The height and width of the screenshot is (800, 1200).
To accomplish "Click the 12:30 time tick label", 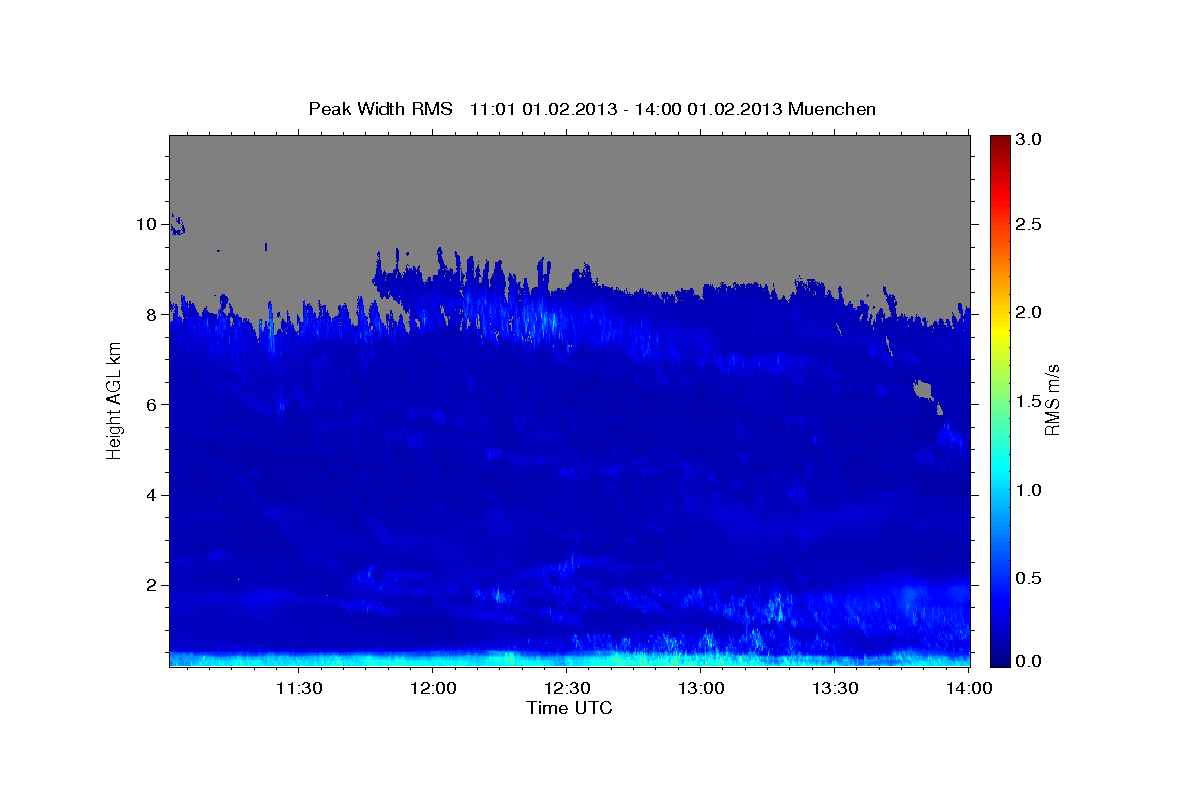I will (566, 688).
